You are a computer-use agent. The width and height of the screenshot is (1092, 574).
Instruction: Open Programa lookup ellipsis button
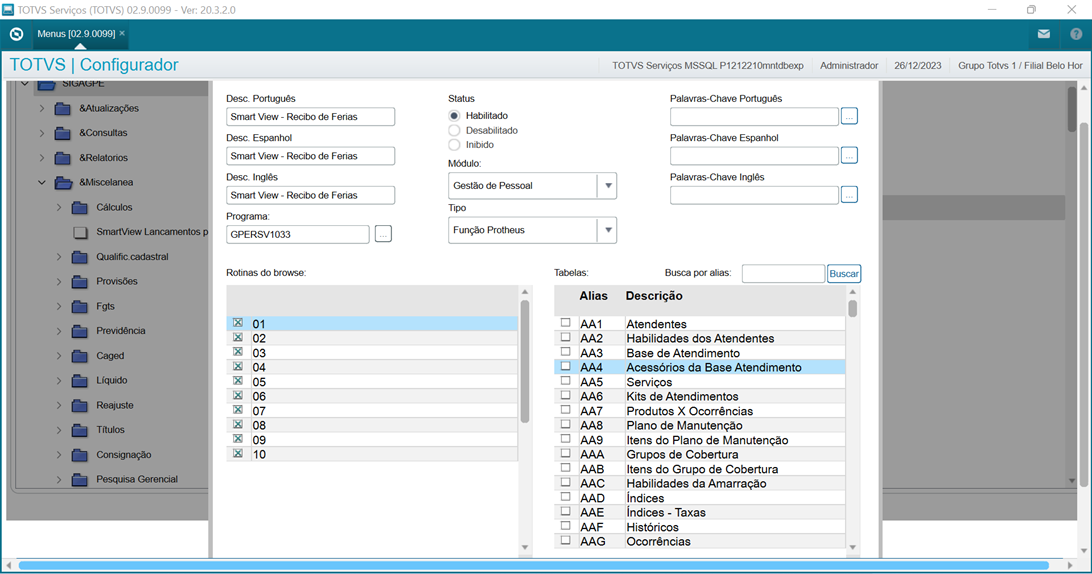coord(383,234)
